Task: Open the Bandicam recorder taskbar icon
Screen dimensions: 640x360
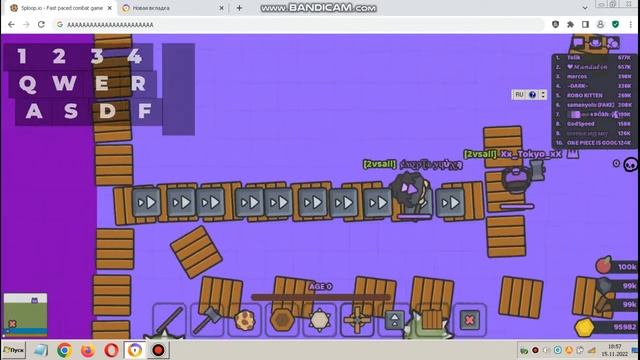Action: [158, 350]
